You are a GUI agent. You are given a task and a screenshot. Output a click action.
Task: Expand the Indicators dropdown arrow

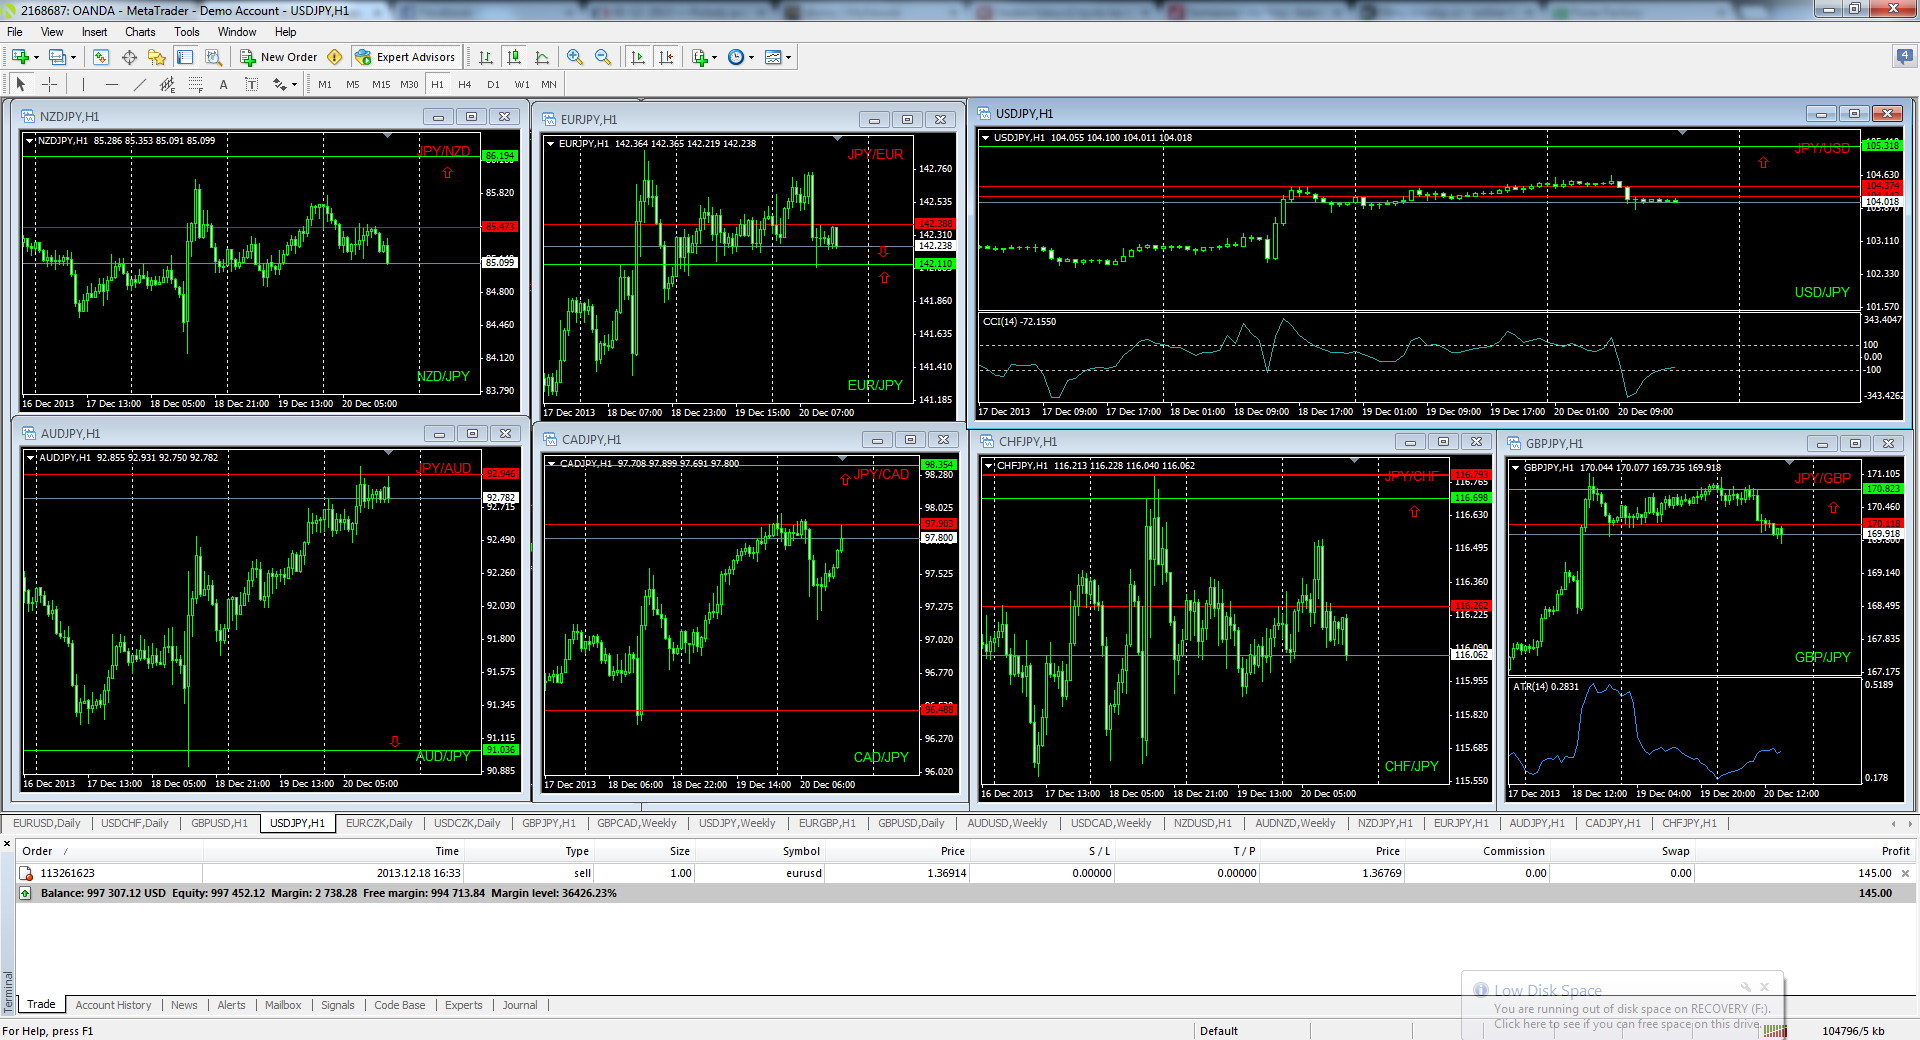tap(714, 57)
